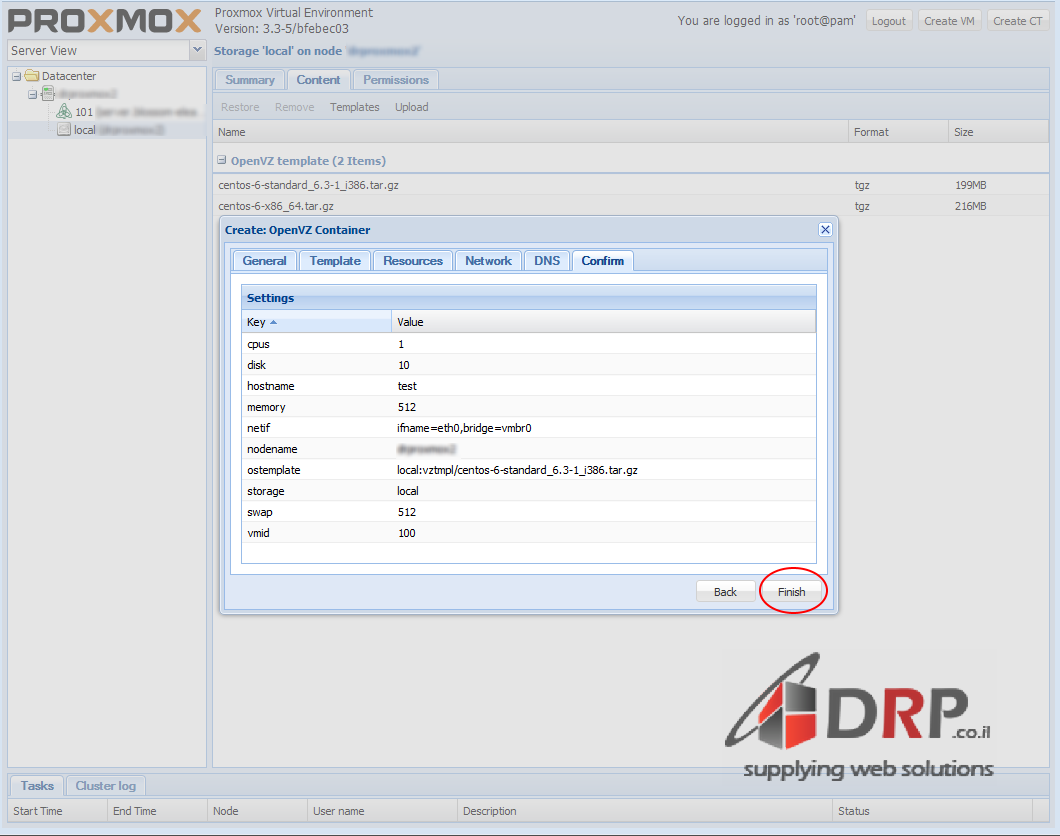Click the Proxmox logo
The height and width of the screenshot is (836, 1060).
[105, 20]
